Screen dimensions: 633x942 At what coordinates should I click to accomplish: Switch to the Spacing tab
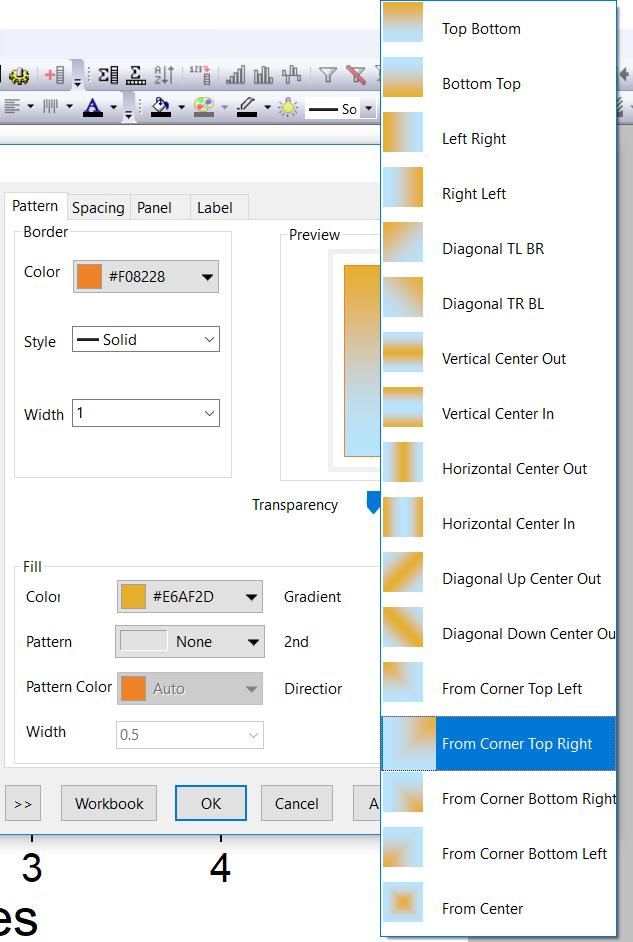98,208
